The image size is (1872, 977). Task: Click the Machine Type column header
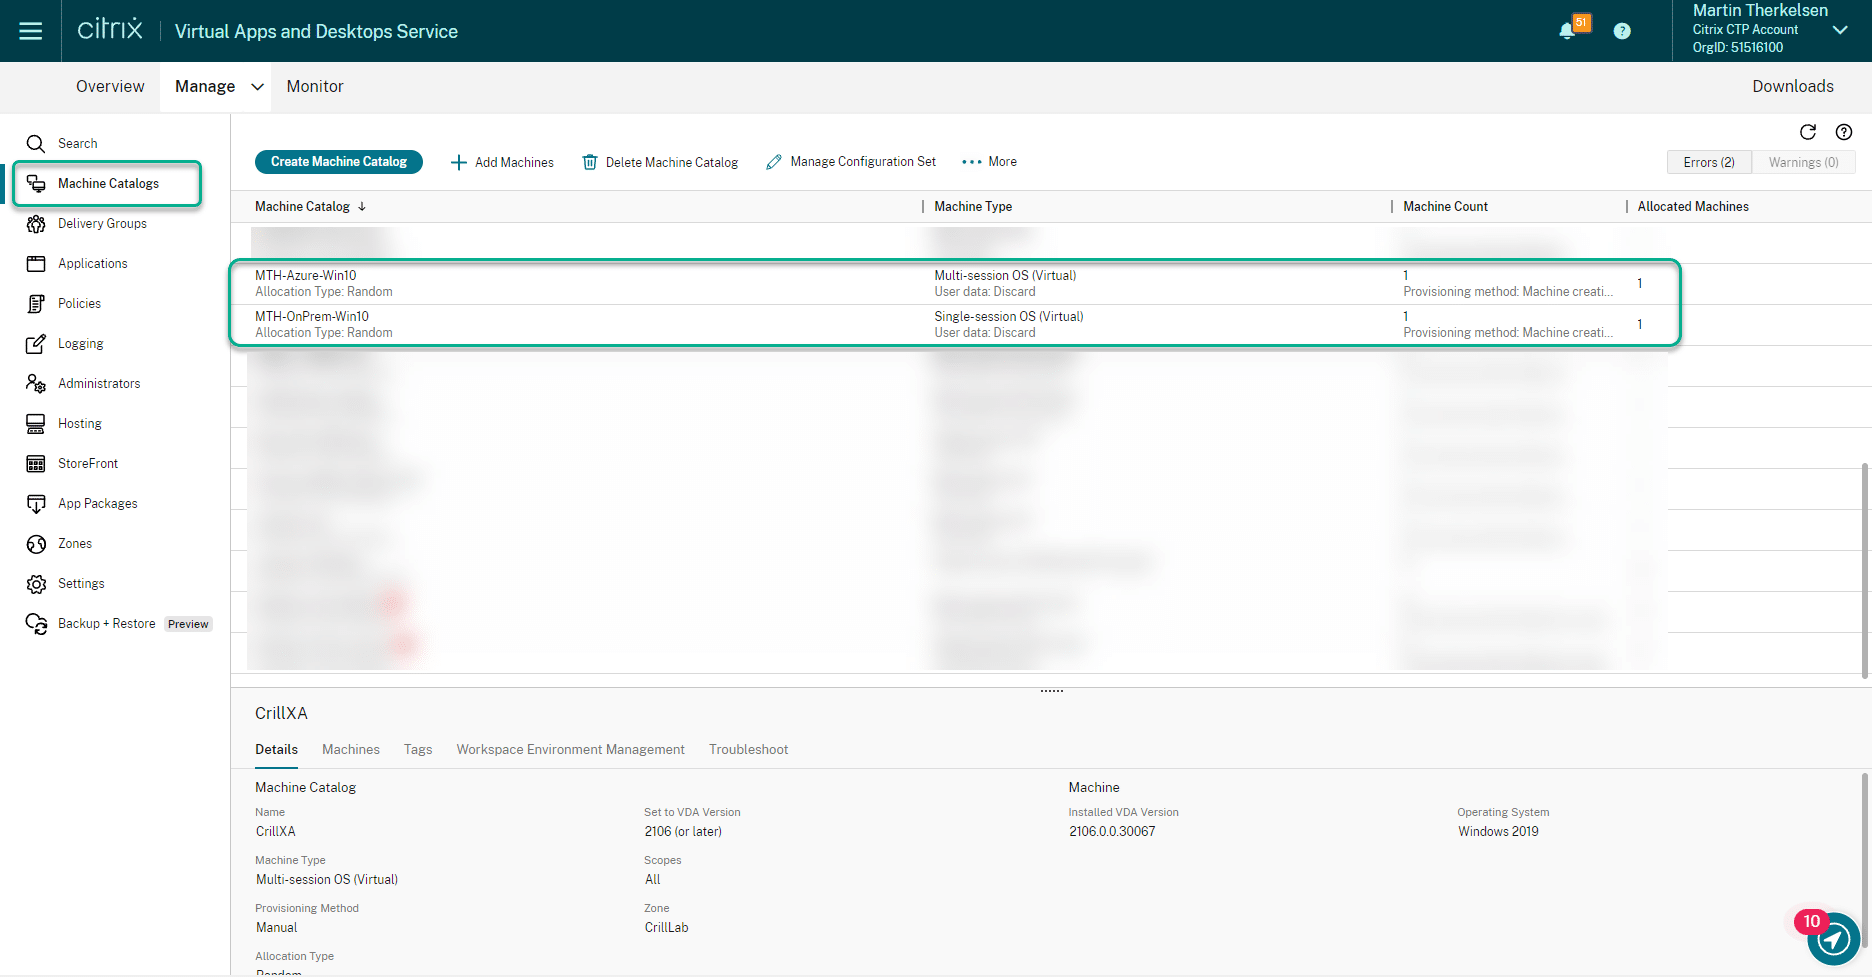(973, 207)
